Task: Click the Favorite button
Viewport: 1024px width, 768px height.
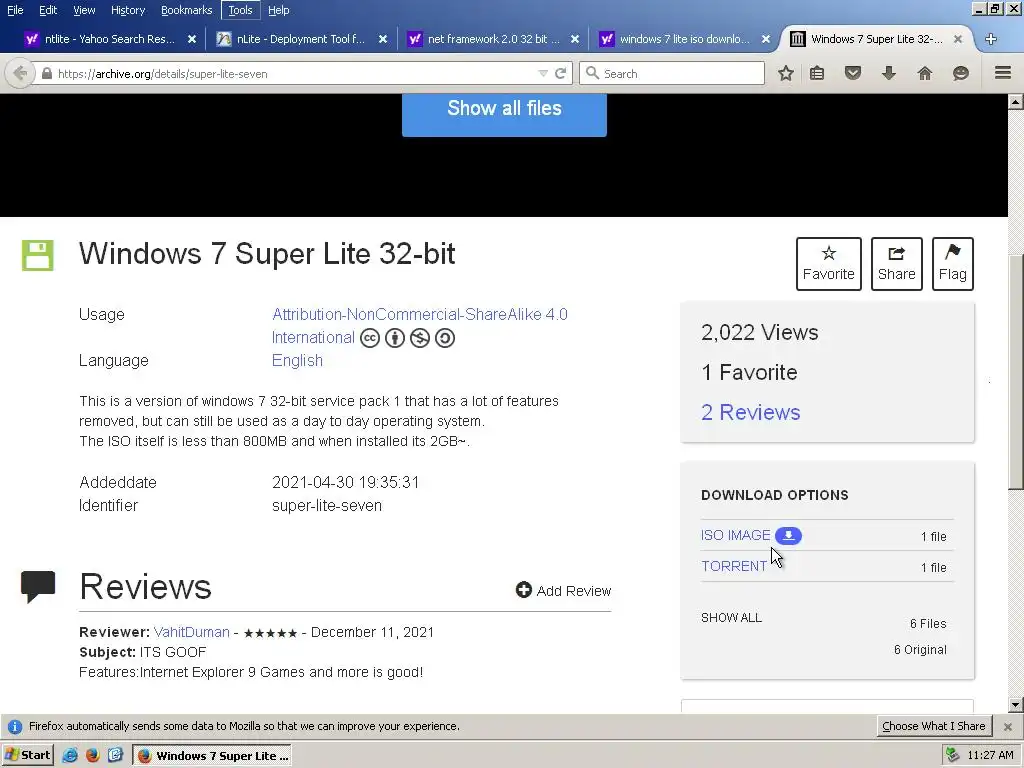Action: point(829,264)
